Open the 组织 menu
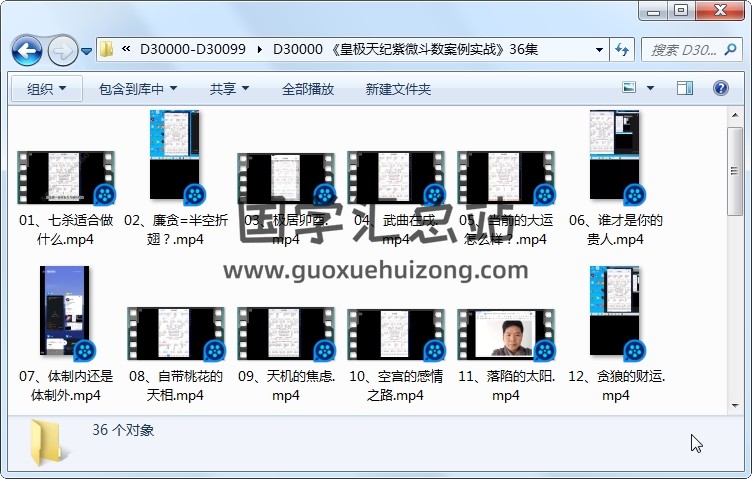Image resolution: width=752 pixels, height=479 pixels. point(47,89)
